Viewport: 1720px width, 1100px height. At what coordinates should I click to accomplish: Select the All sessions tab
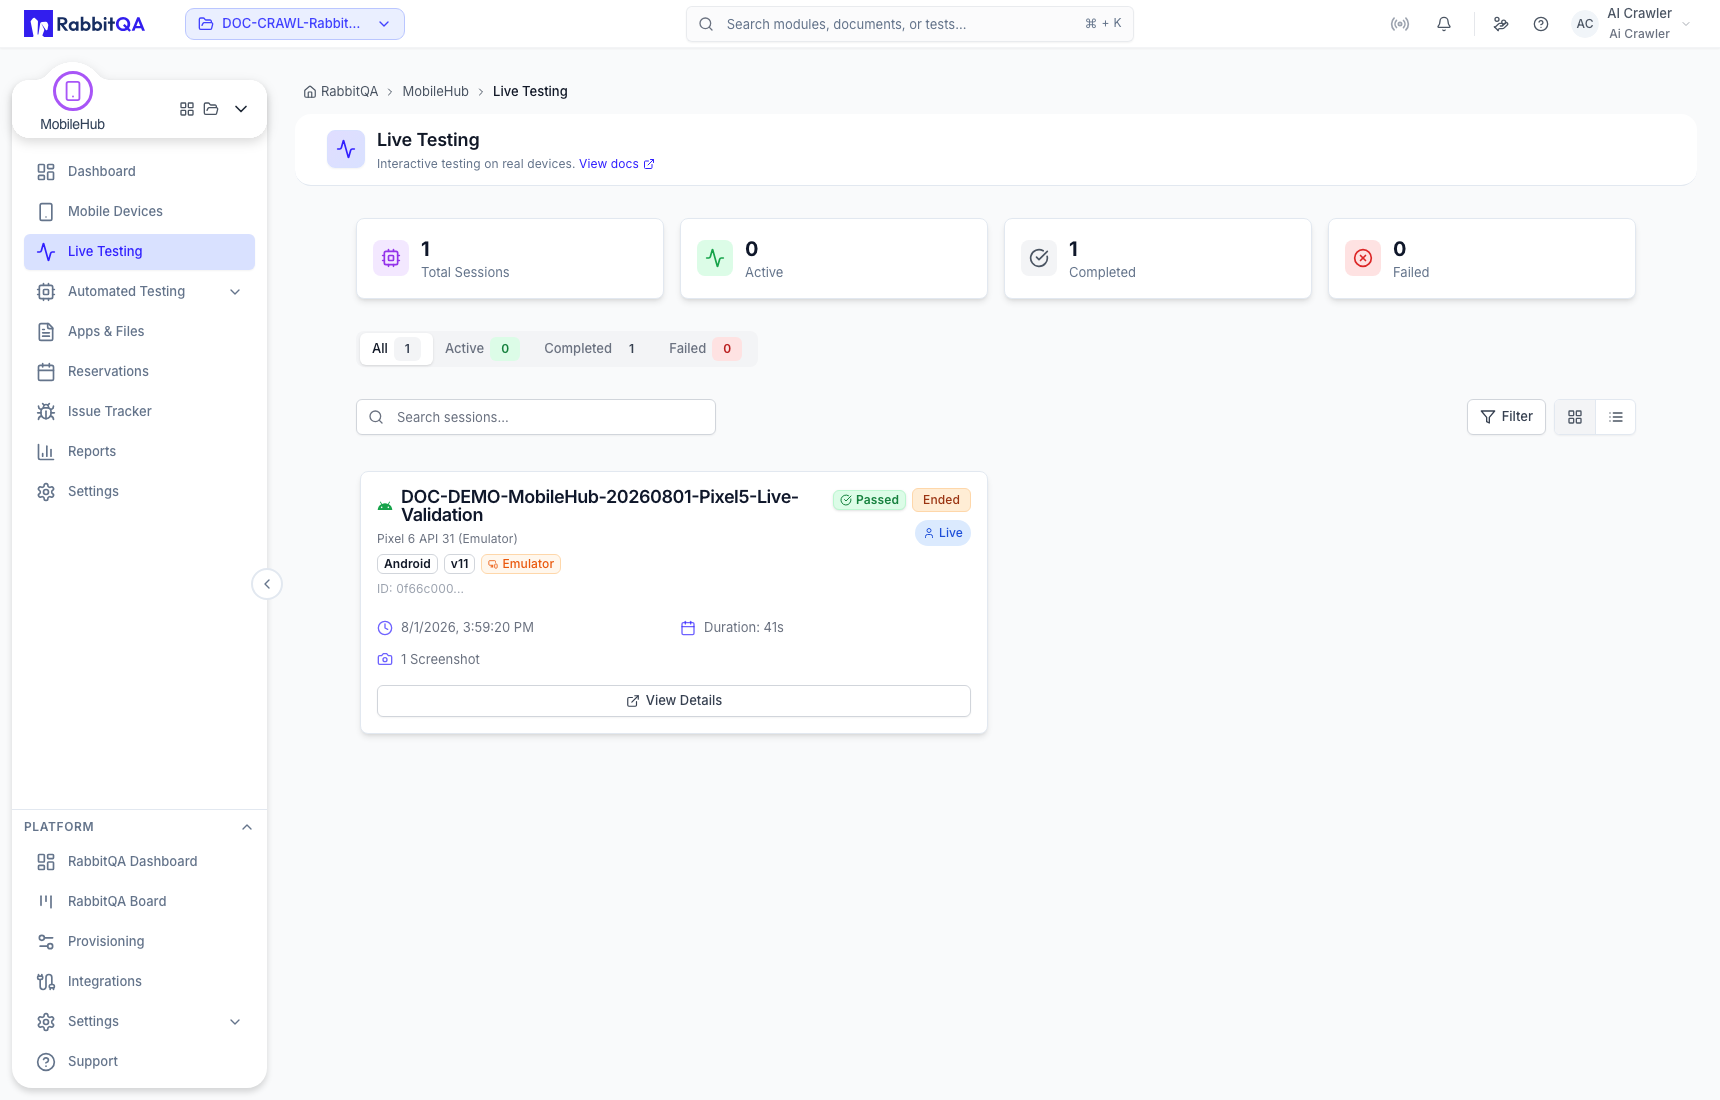pyautogui.click(x=396, y=349)
